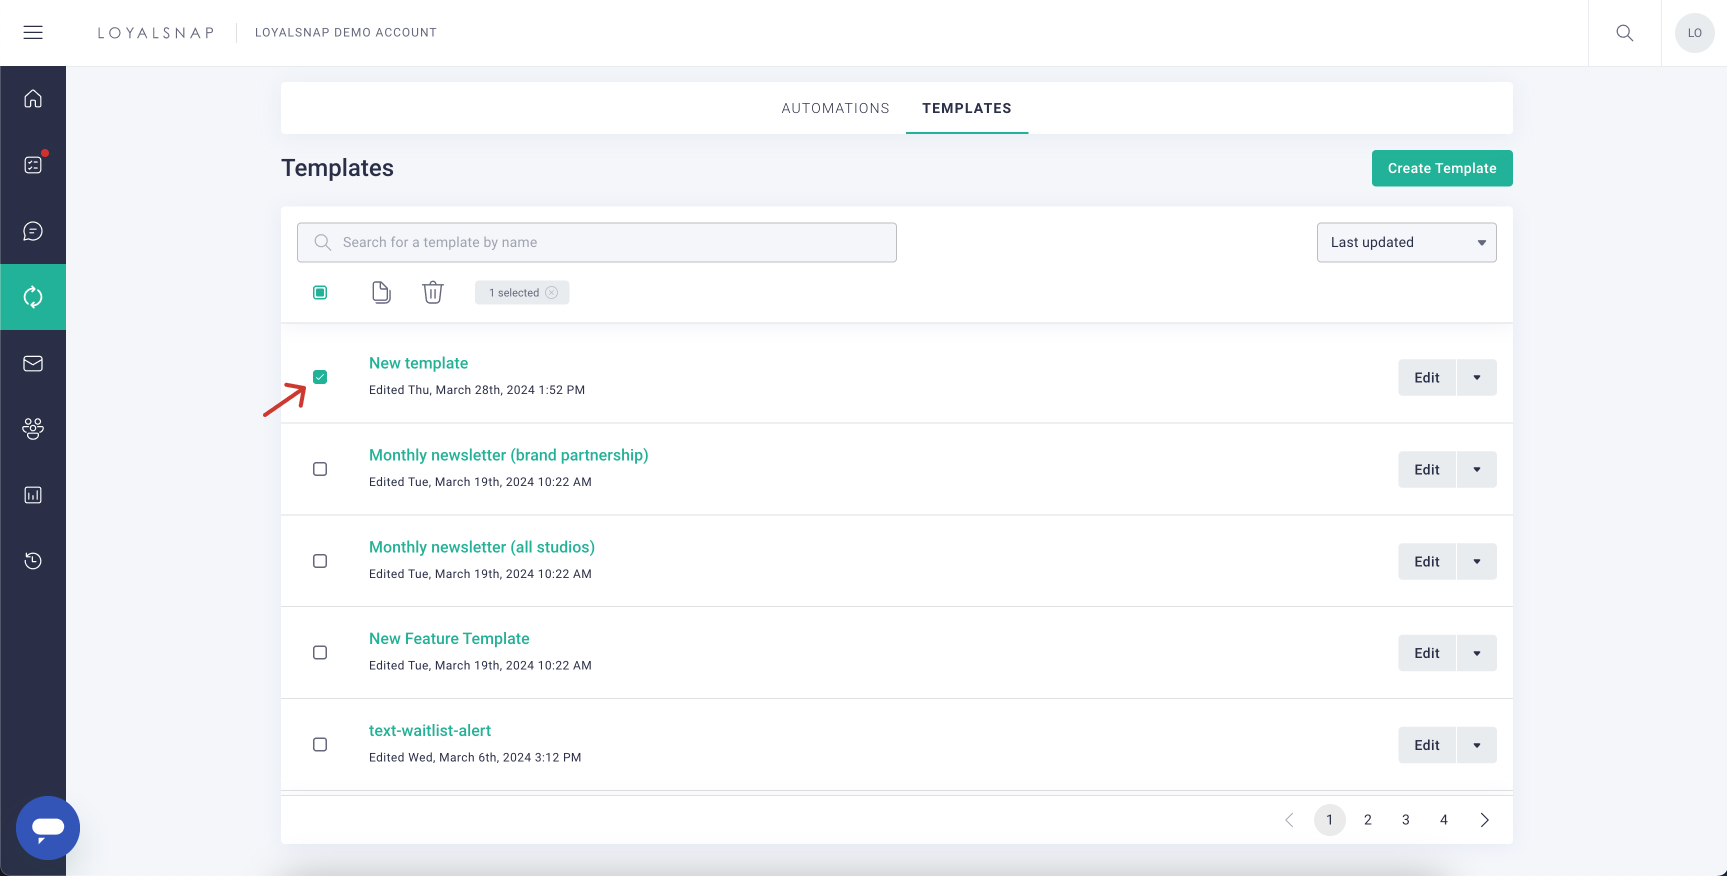Screen dimensions: 1727x876
Task: Open the Last updated sort dropdown
Action: click(x=1407, y=242)
